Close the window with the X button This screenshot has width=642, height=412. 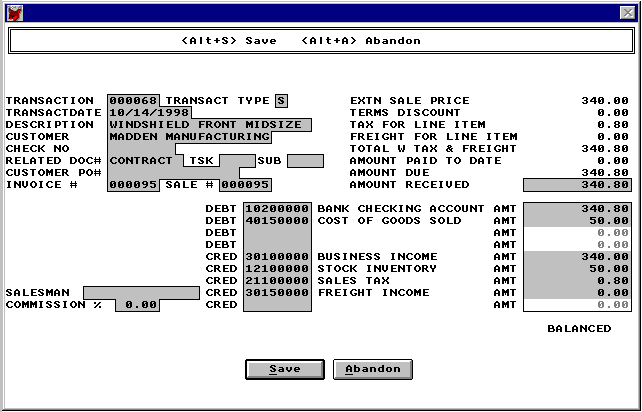click(628, 13)
